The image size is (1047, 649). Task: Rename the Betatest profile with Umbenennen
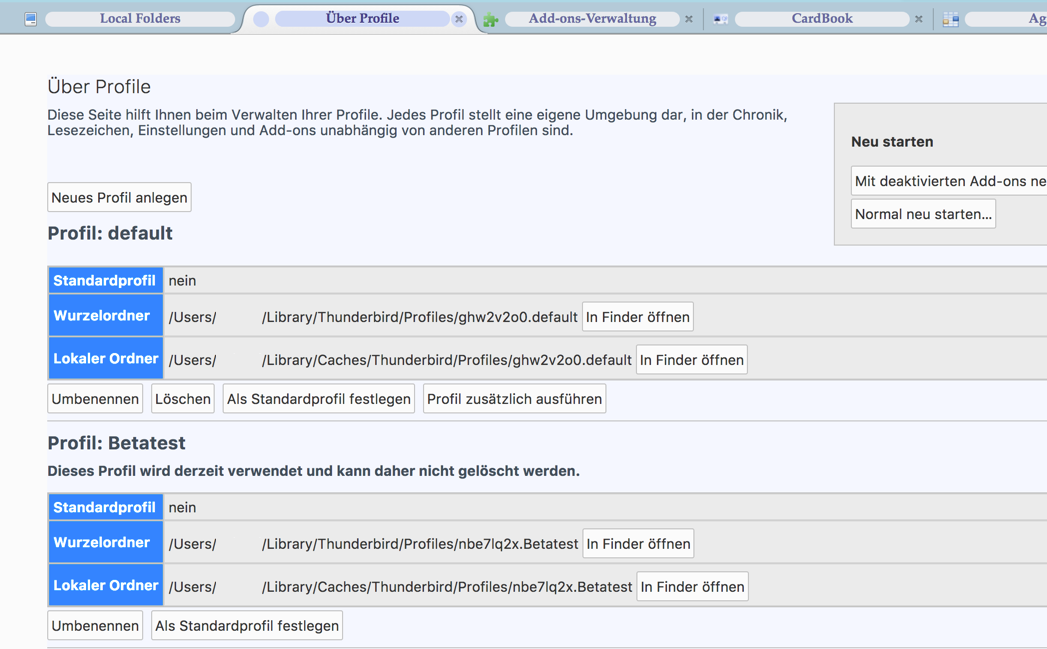(x=95, y=626)
